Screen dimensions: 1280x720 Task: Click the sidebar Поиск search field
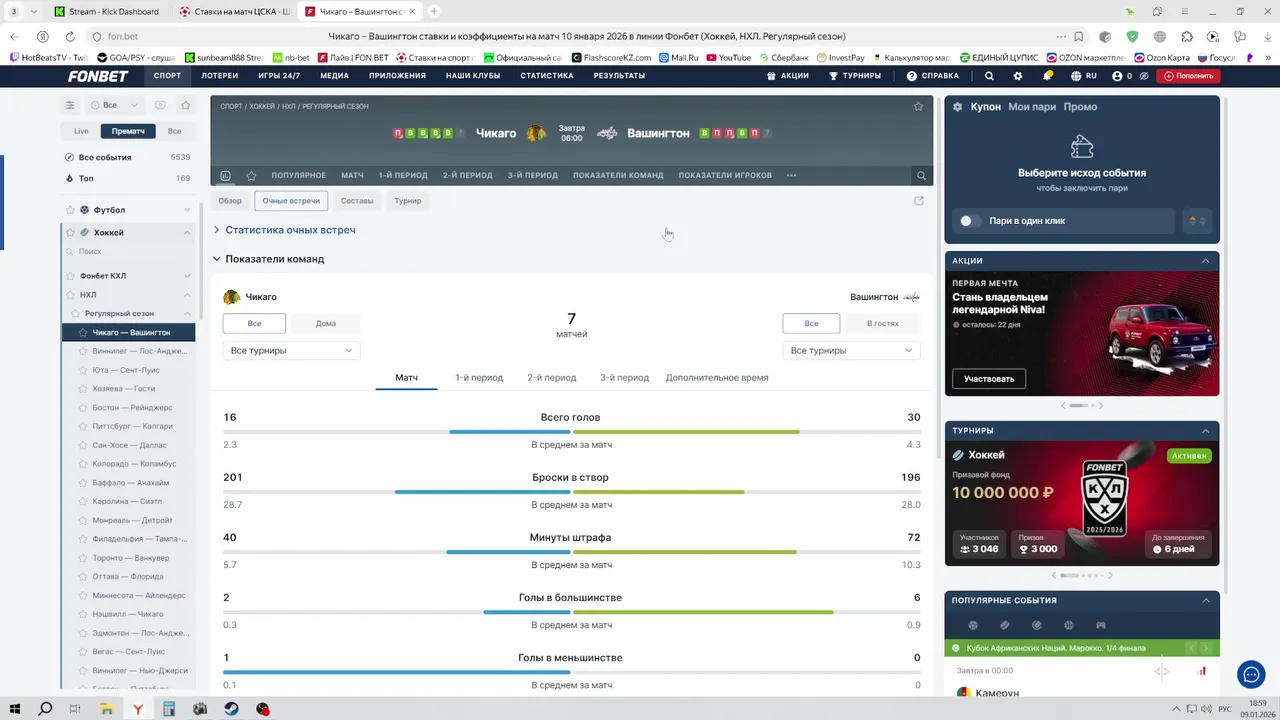point(128,252)
